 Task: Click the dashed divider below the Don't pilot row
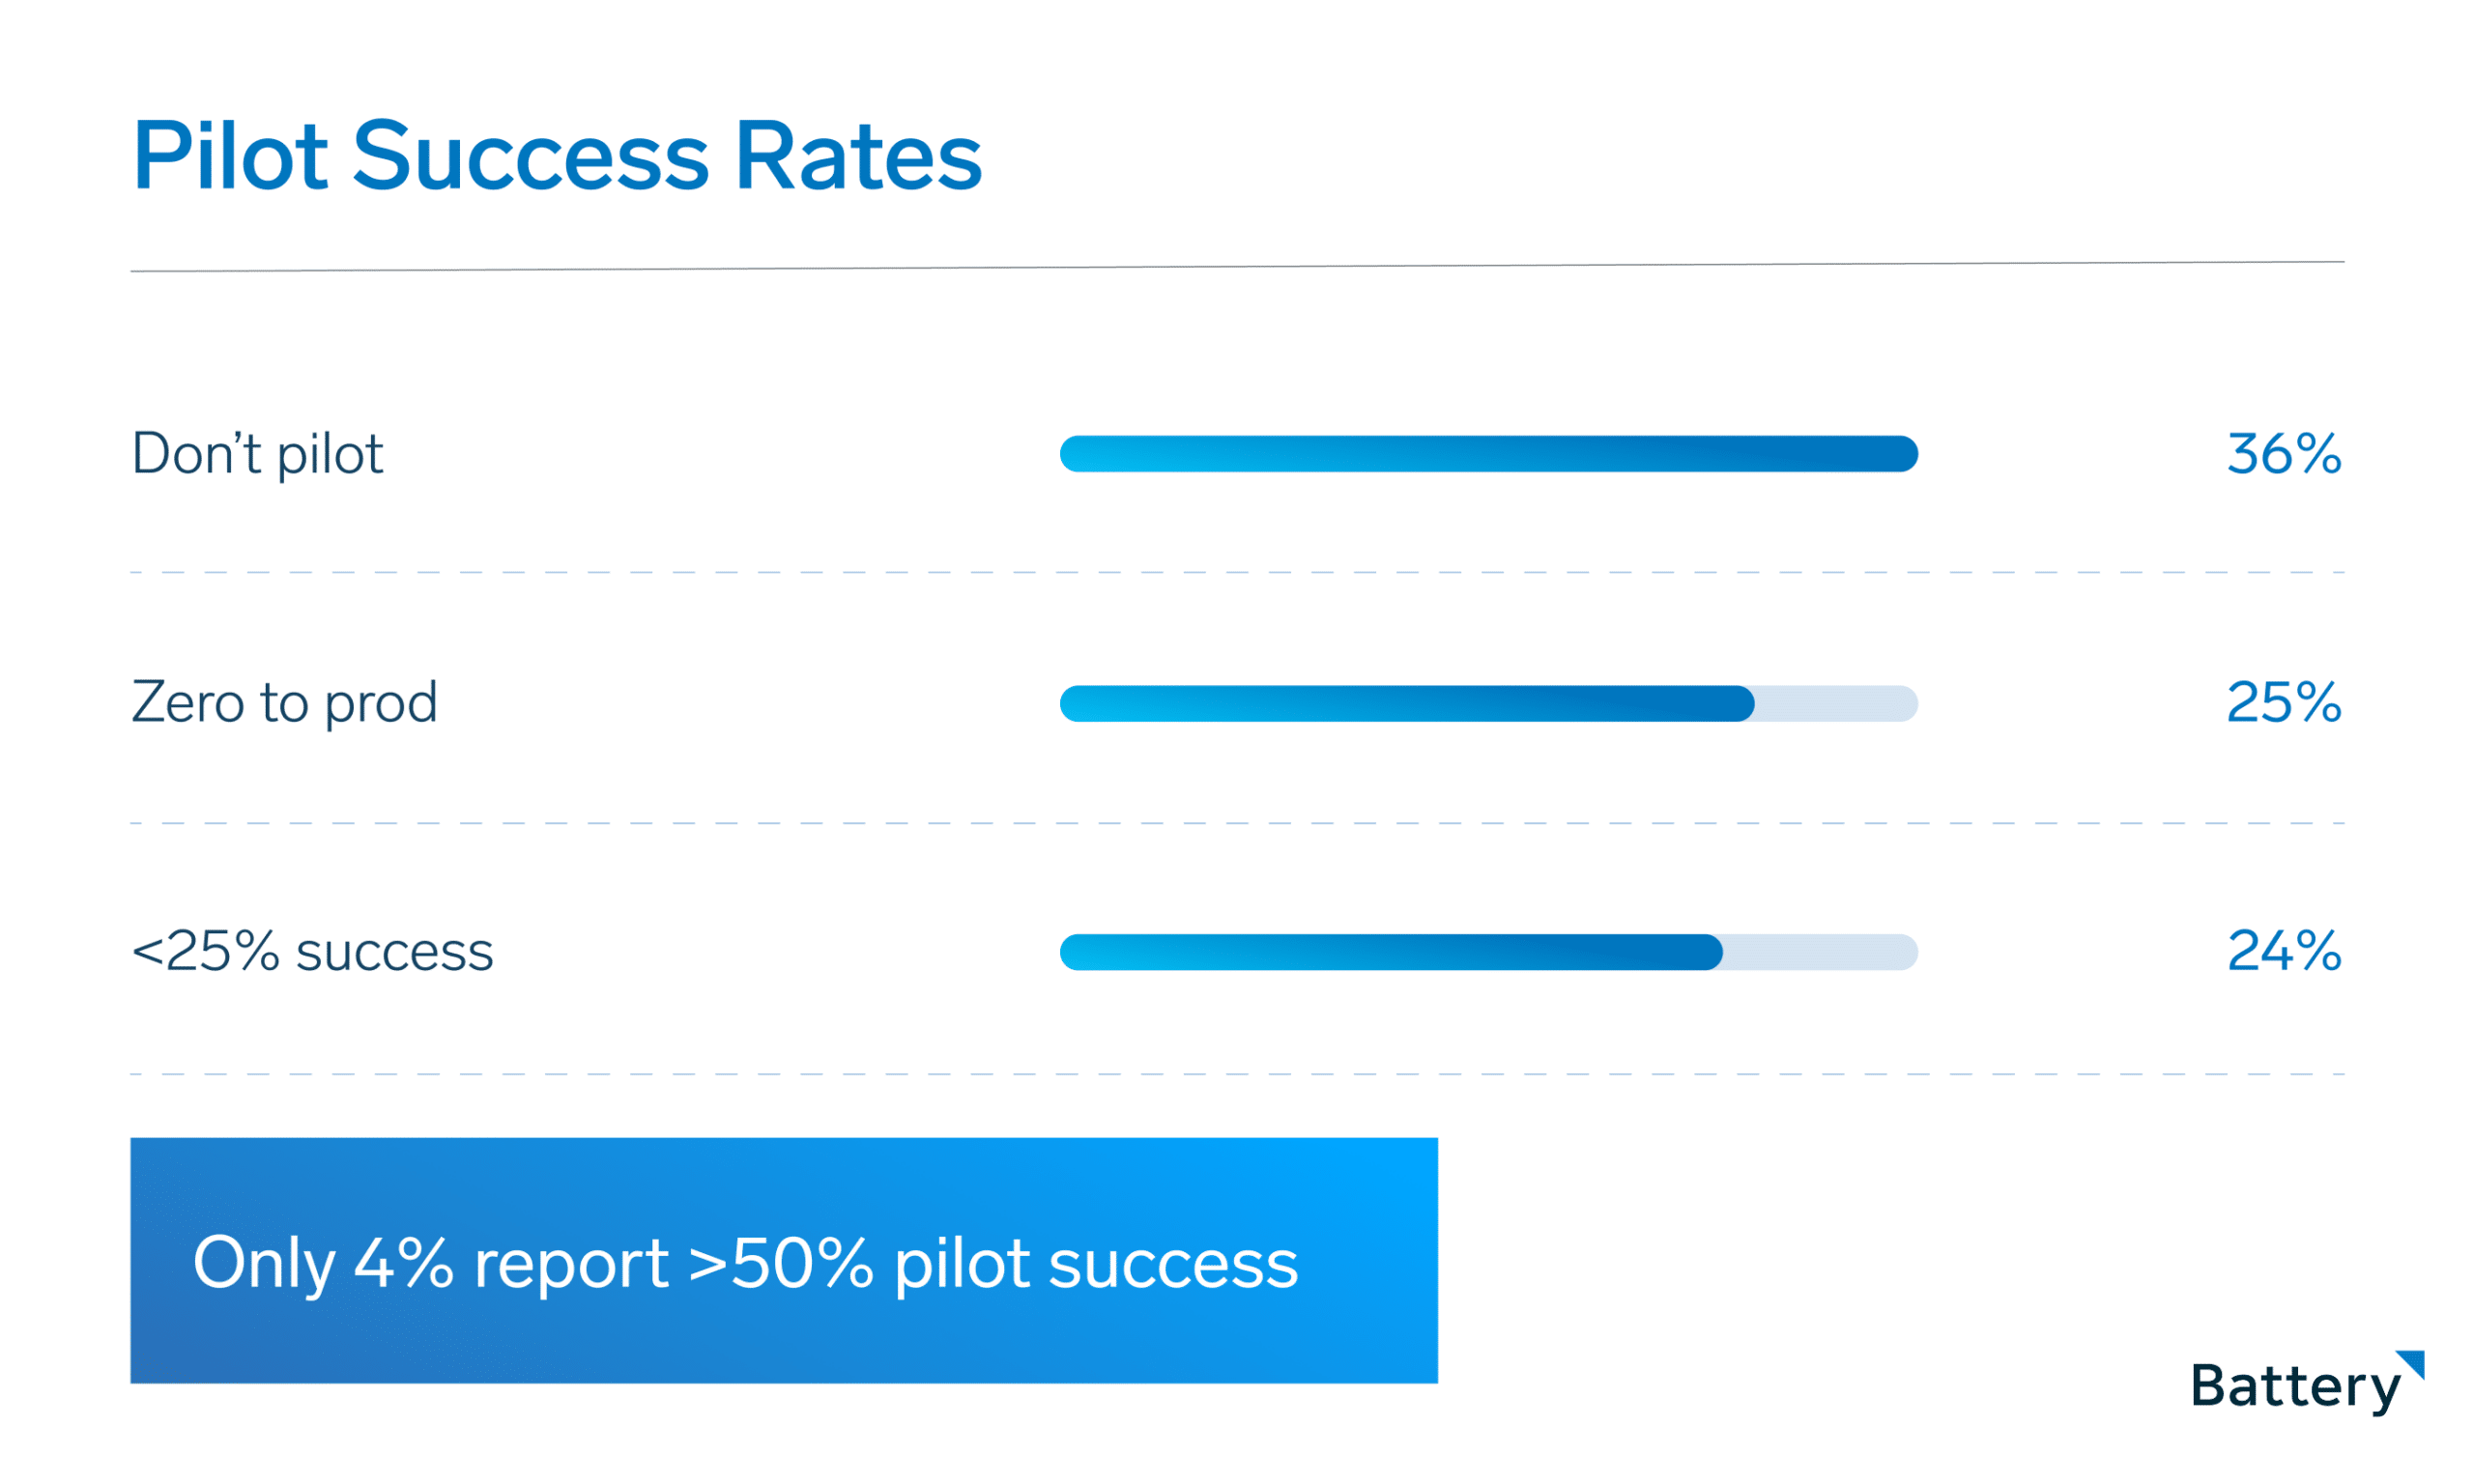coord(1237,573)
